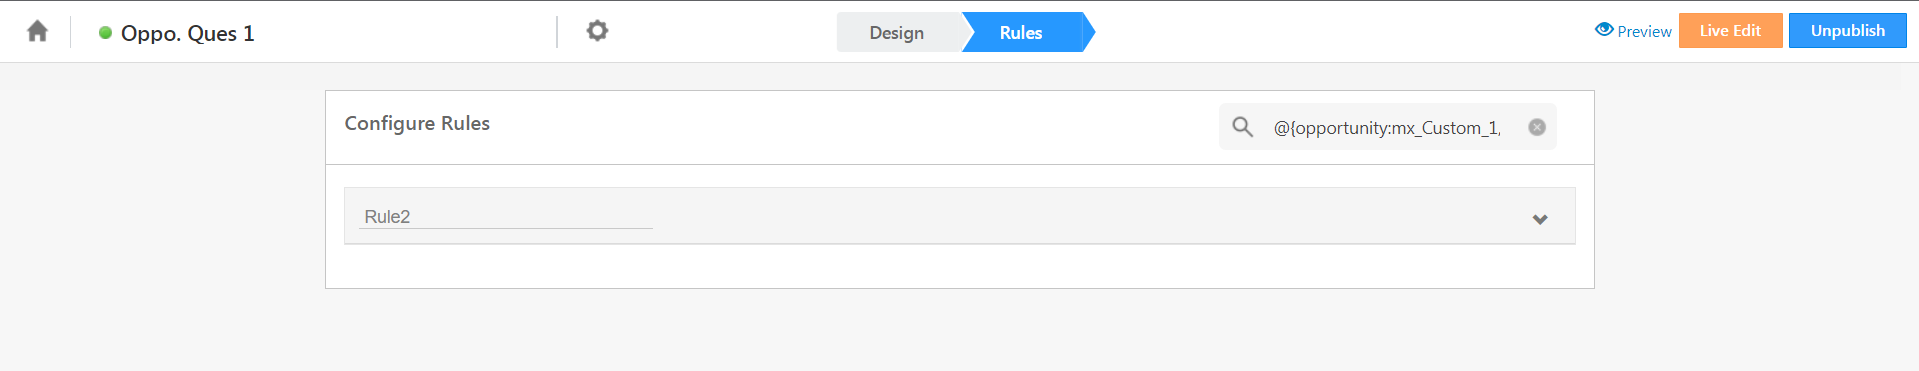1919x371 pixels.
Task: Click the eye icon beside Preview
Action: (1604, 30)
